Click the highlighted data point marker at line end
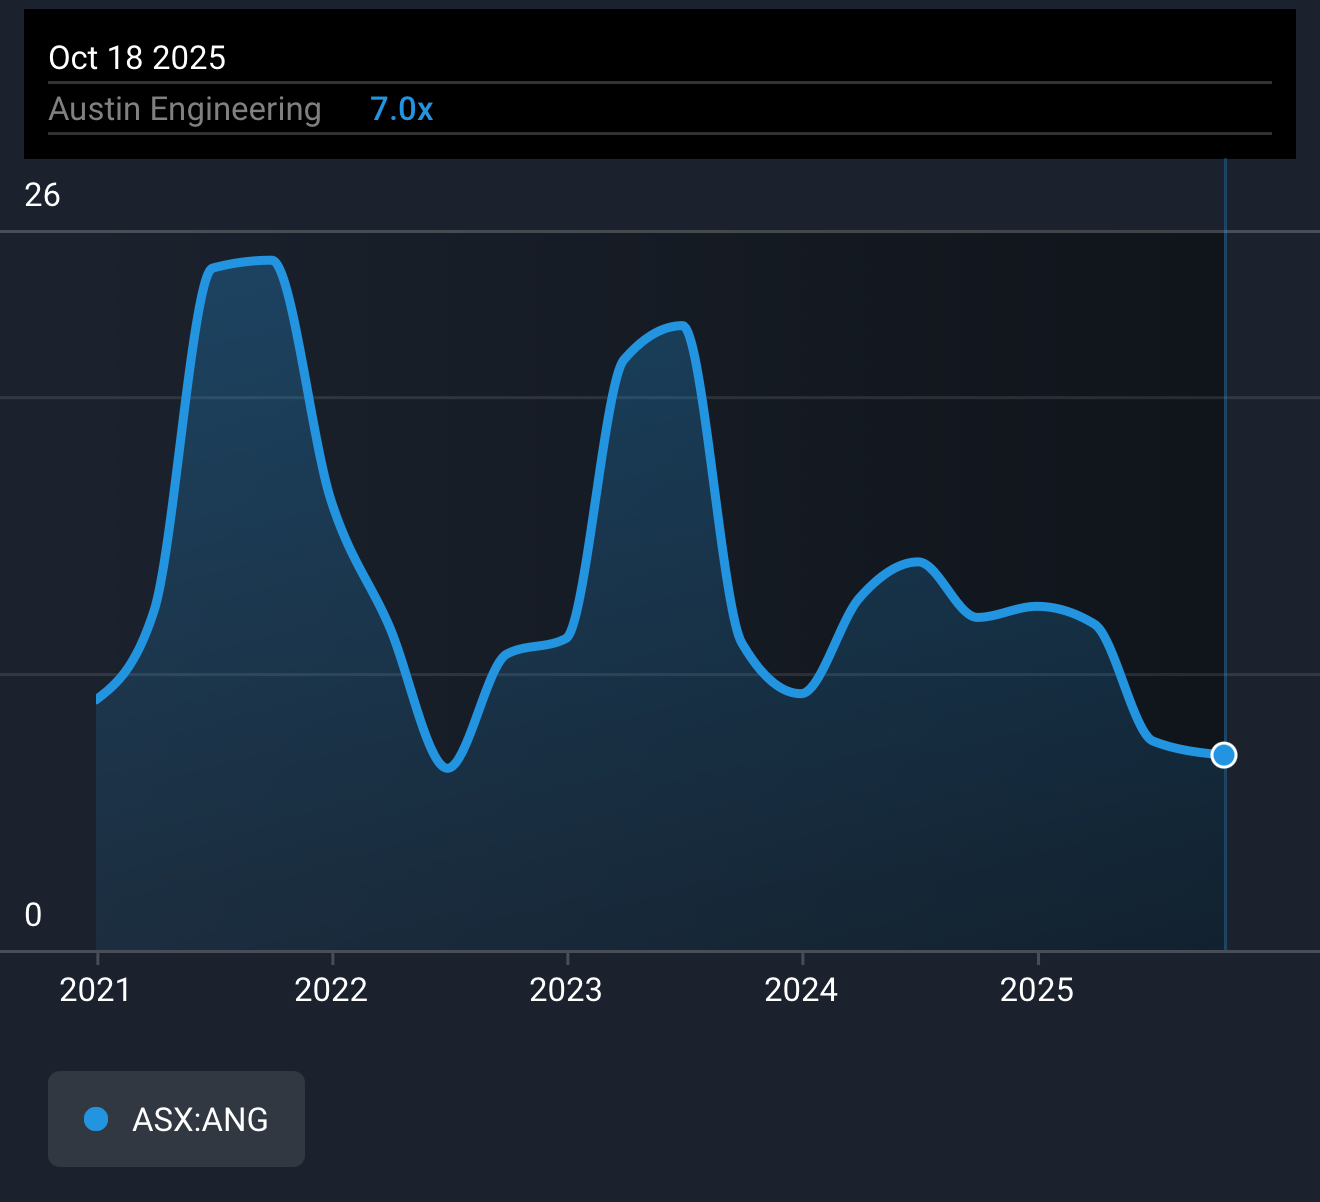1320x1202 pixels. (1223, 755)
